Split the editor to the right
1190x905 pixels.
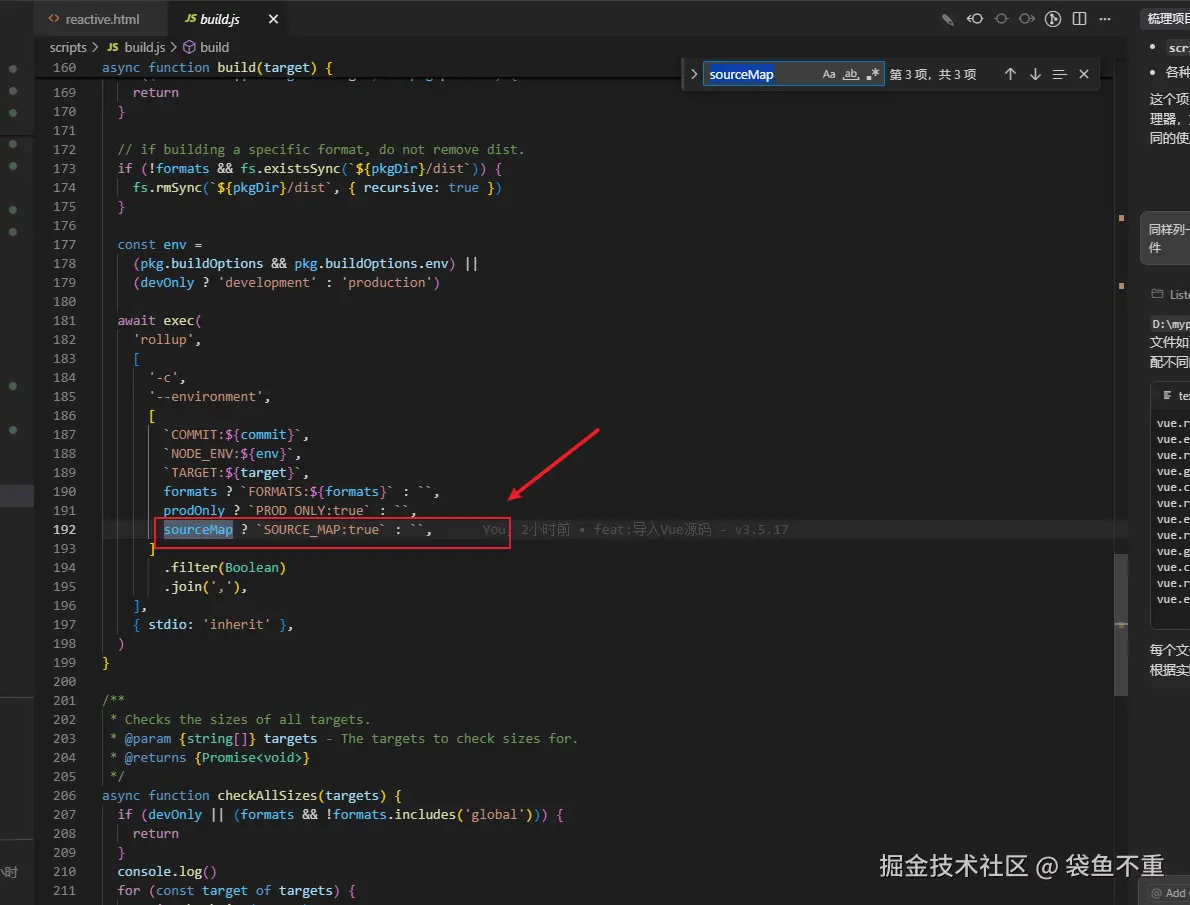point(1079,19)
